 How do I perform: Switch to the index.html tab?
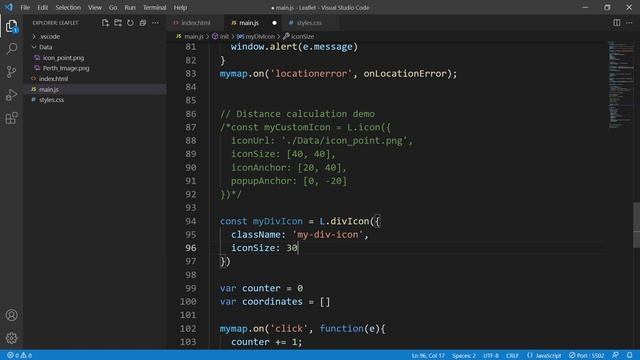(x=195, y=23)
